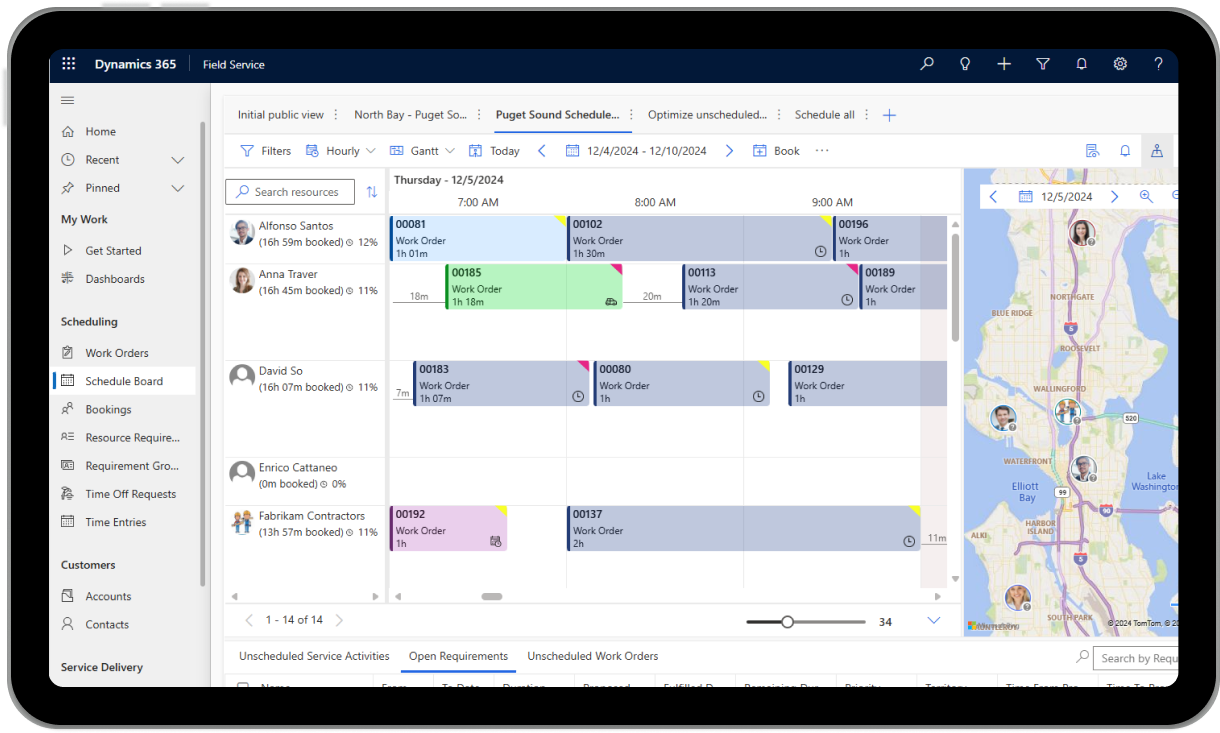The width and height of the screenshot is (1220, 733).
Task: Open options for Optimize unscheduled tab
Action: tap(779, 115)
